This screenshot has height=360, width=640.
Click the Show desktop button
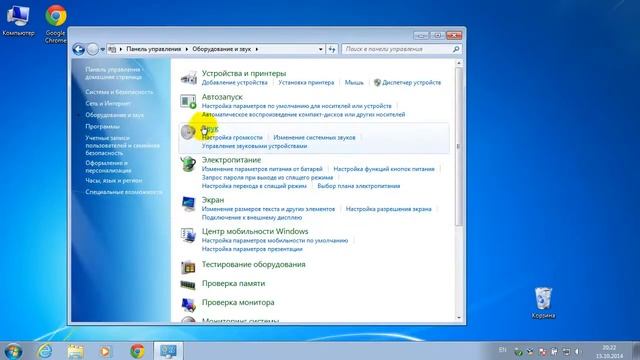click(x=636, y=351)
